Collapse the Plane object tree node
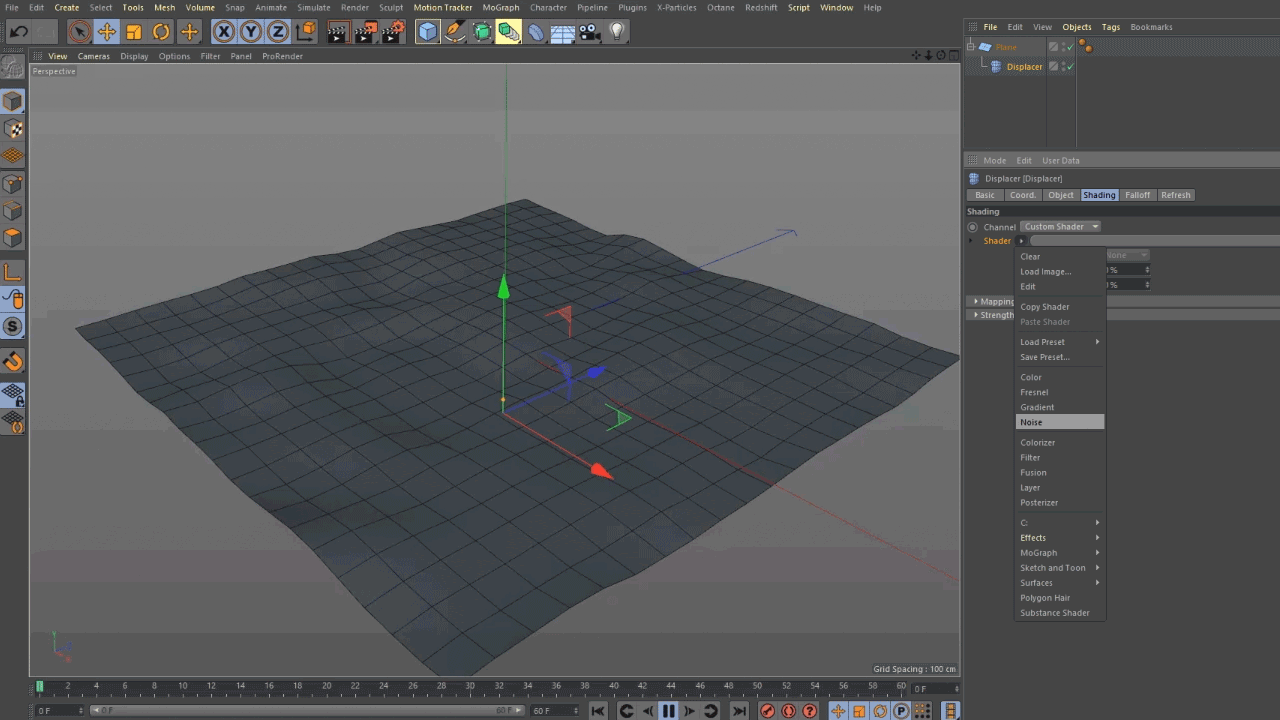1280x720 pixels. point(971,47)
